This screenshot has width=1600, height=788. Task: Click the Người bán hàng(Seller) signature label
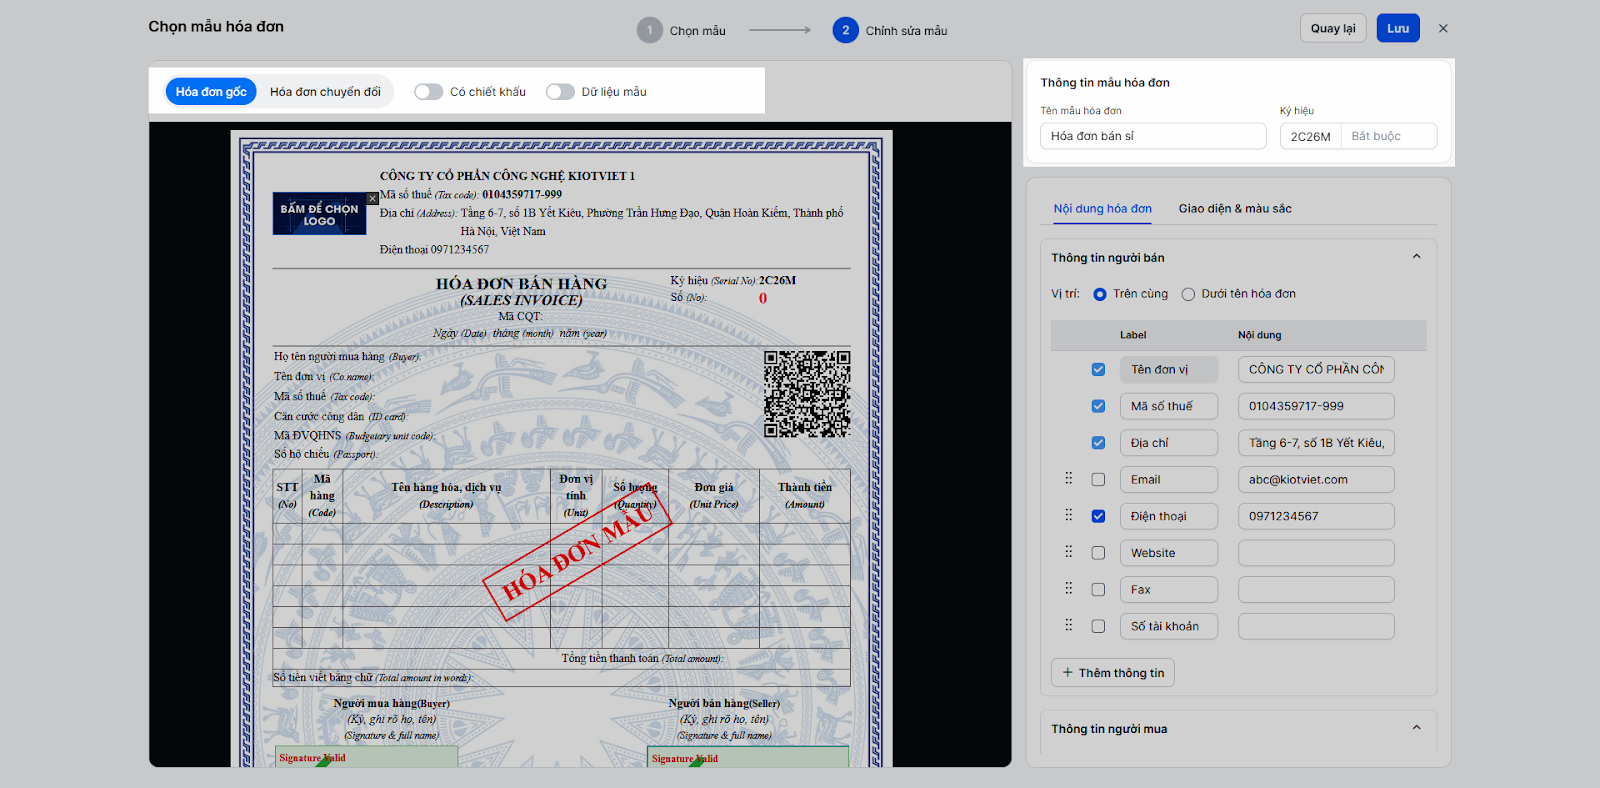724,704
